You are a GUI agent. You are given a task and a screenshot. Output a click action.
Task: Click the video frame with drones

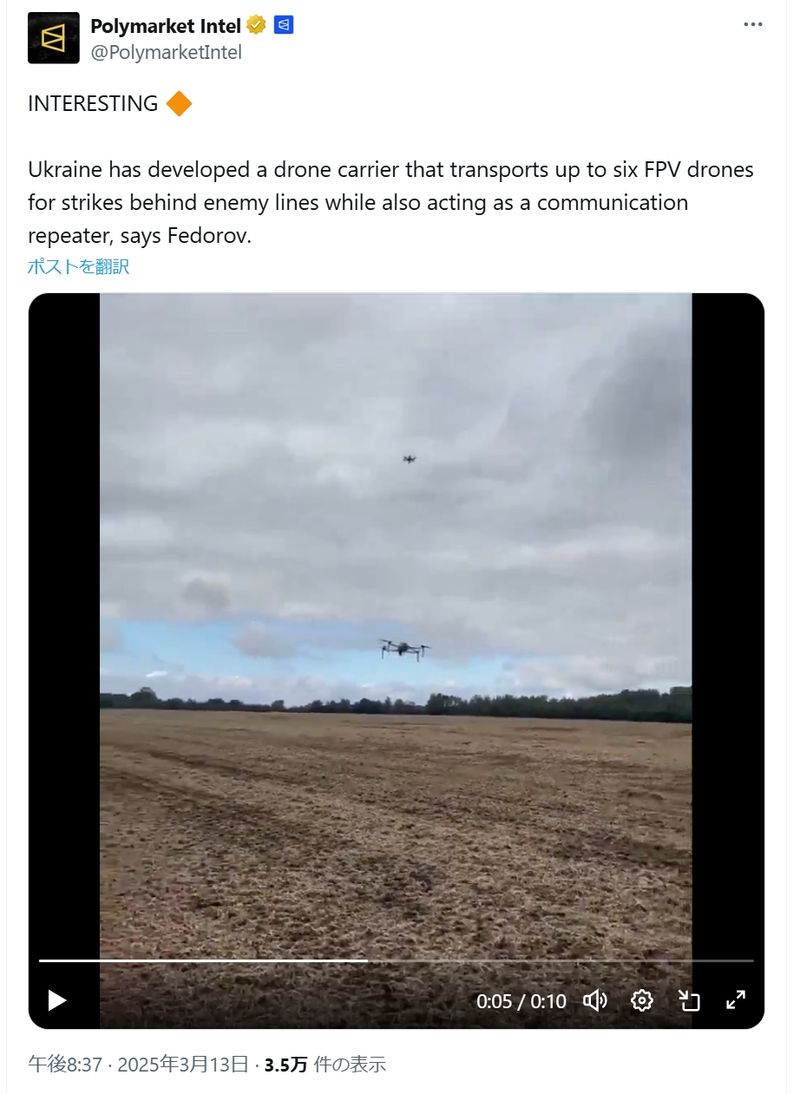pyautogui.click(x=396, y=621)
